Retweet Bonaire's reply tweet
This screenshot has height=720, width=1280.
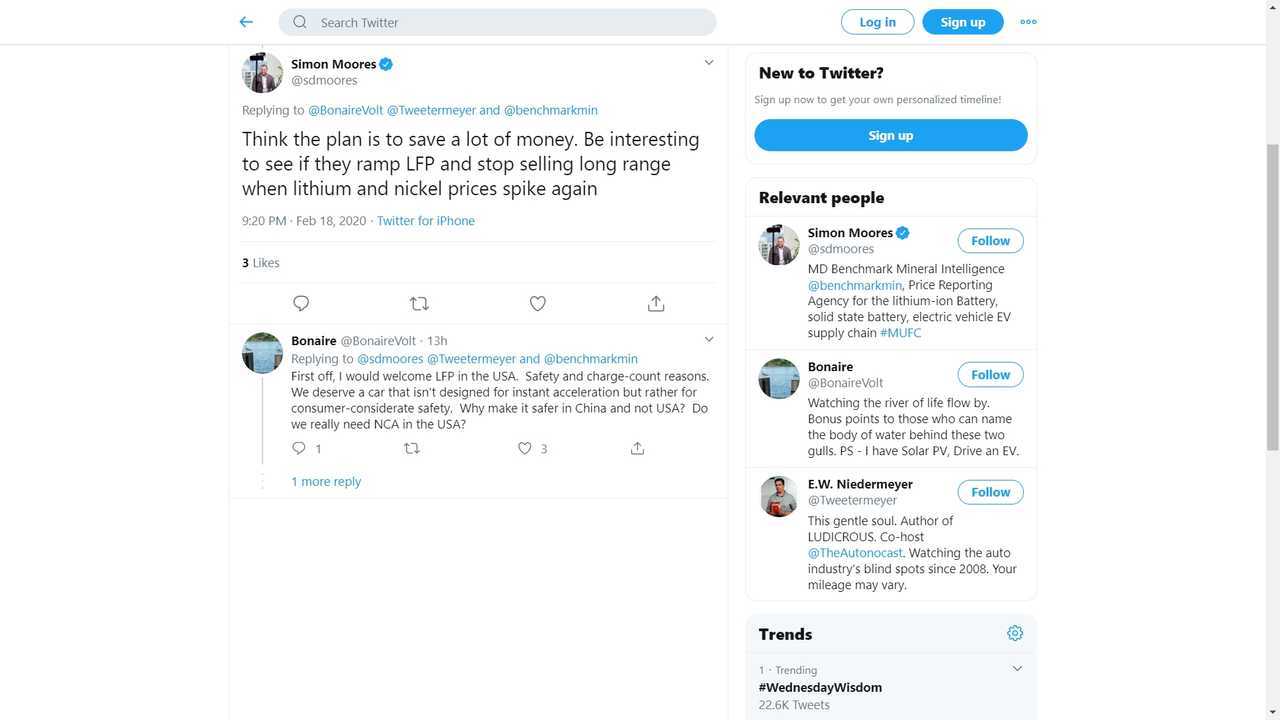pos(411,449)
